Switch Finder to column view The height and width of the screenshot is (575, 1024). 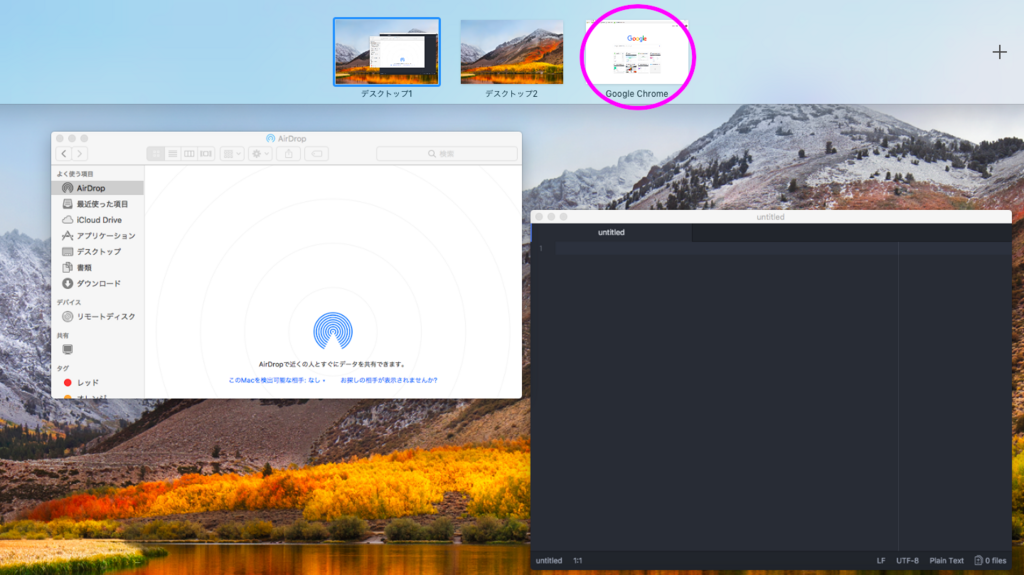click(189, 154)
